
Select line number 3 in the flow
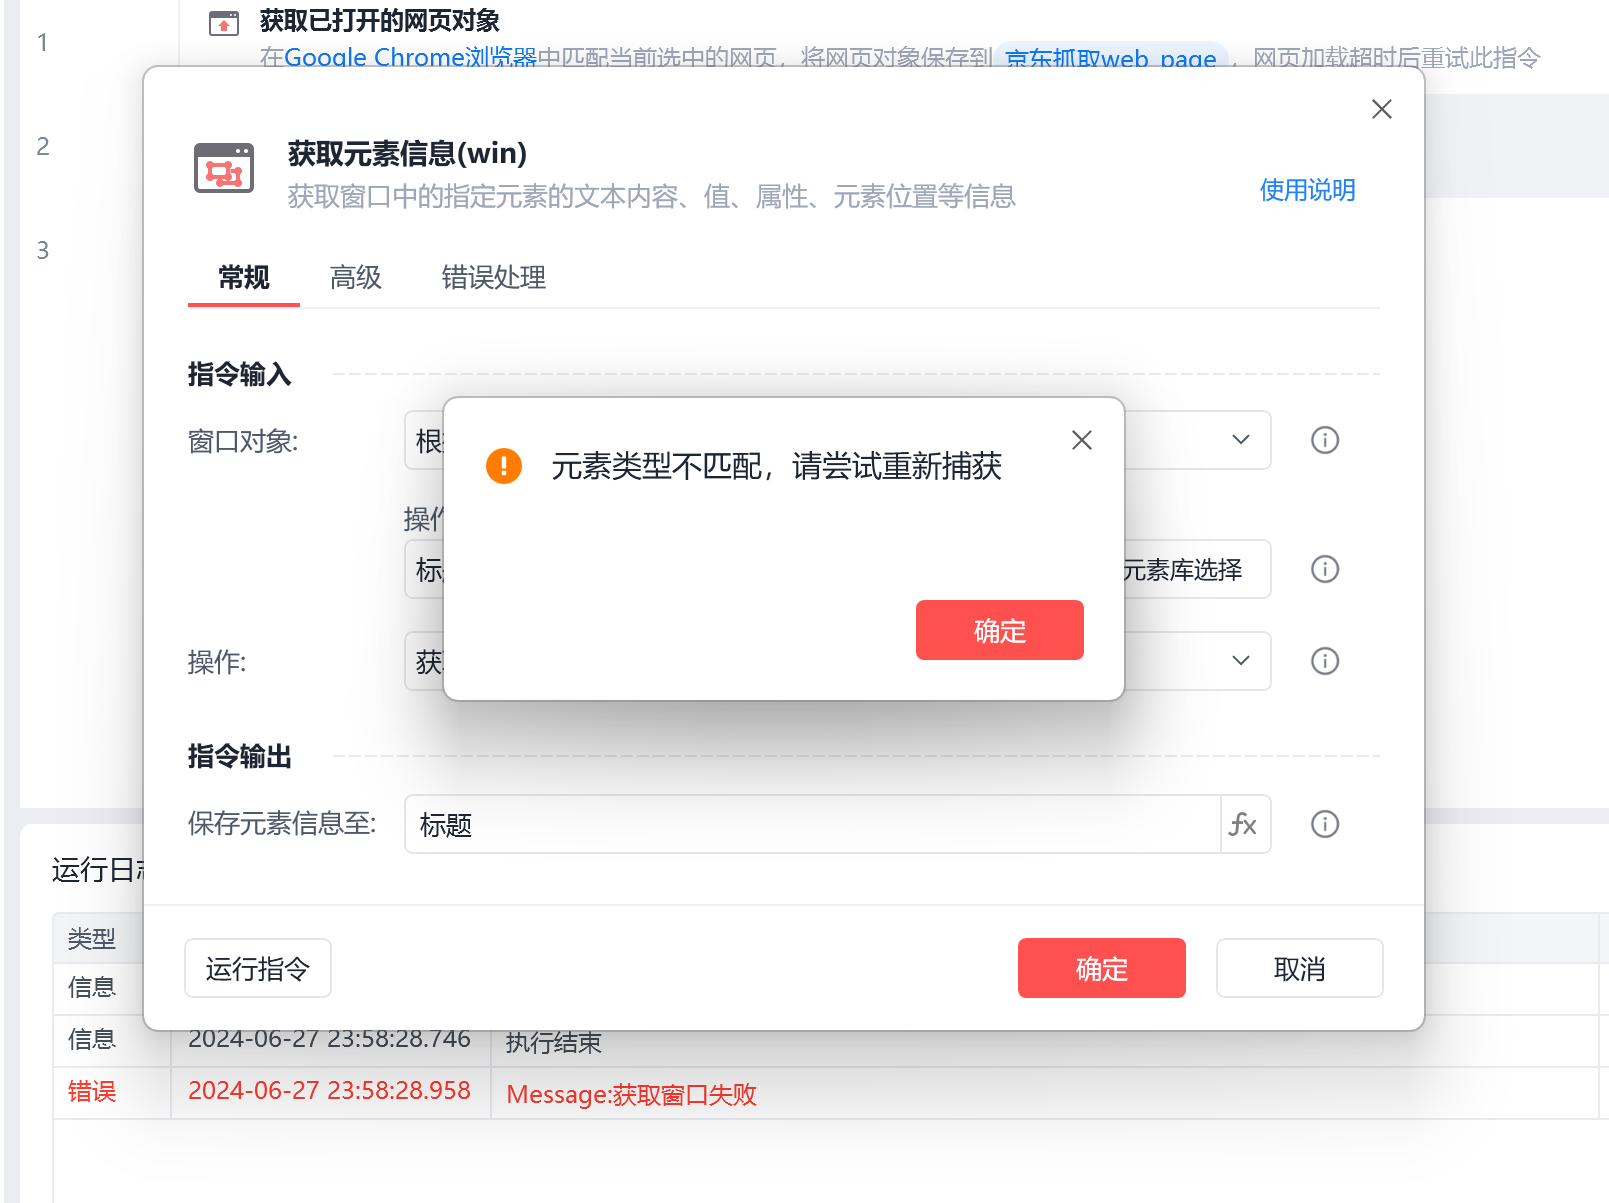[43, 250]
